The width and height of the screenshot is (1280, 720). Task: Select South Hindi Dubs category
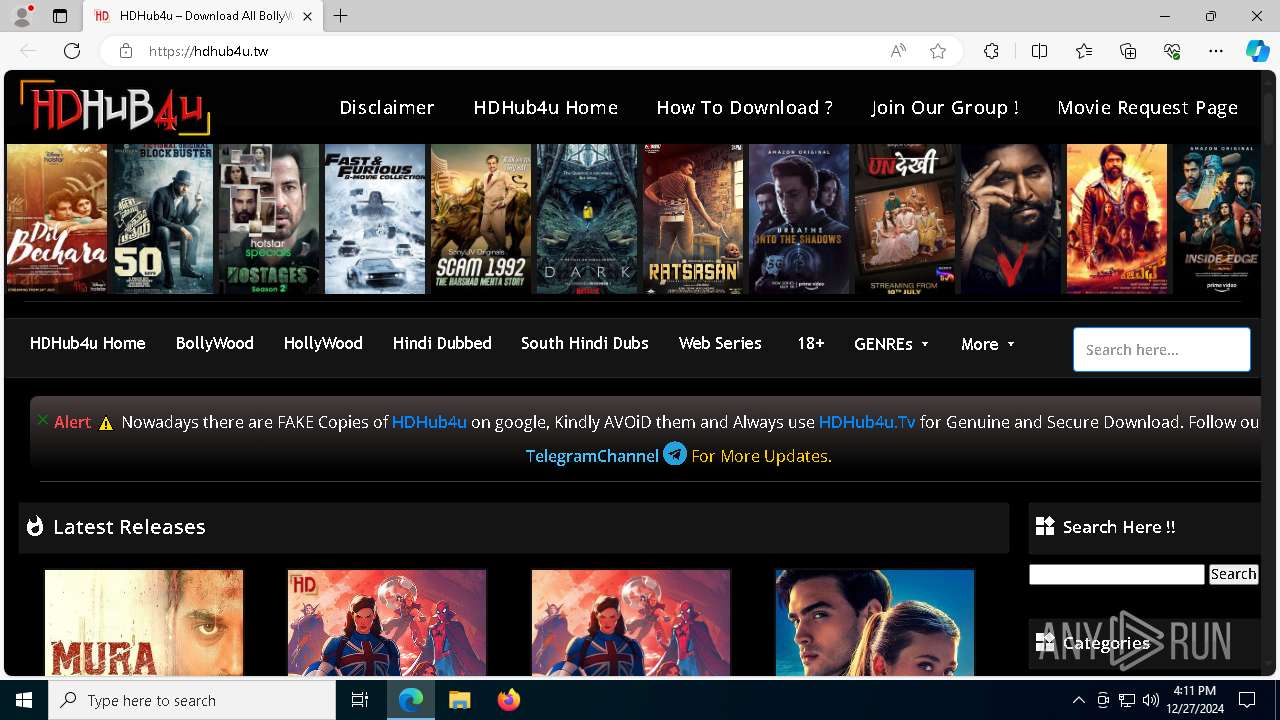pos(585,343)
